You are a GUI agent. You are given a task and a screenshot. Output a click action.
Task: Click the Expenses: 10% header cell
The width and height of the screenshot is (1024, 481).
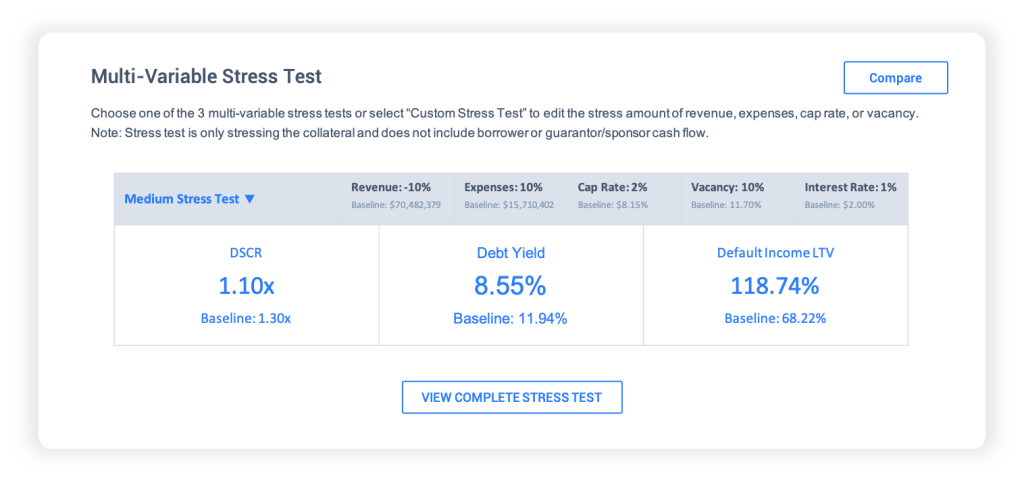click(x=511, y=194)
